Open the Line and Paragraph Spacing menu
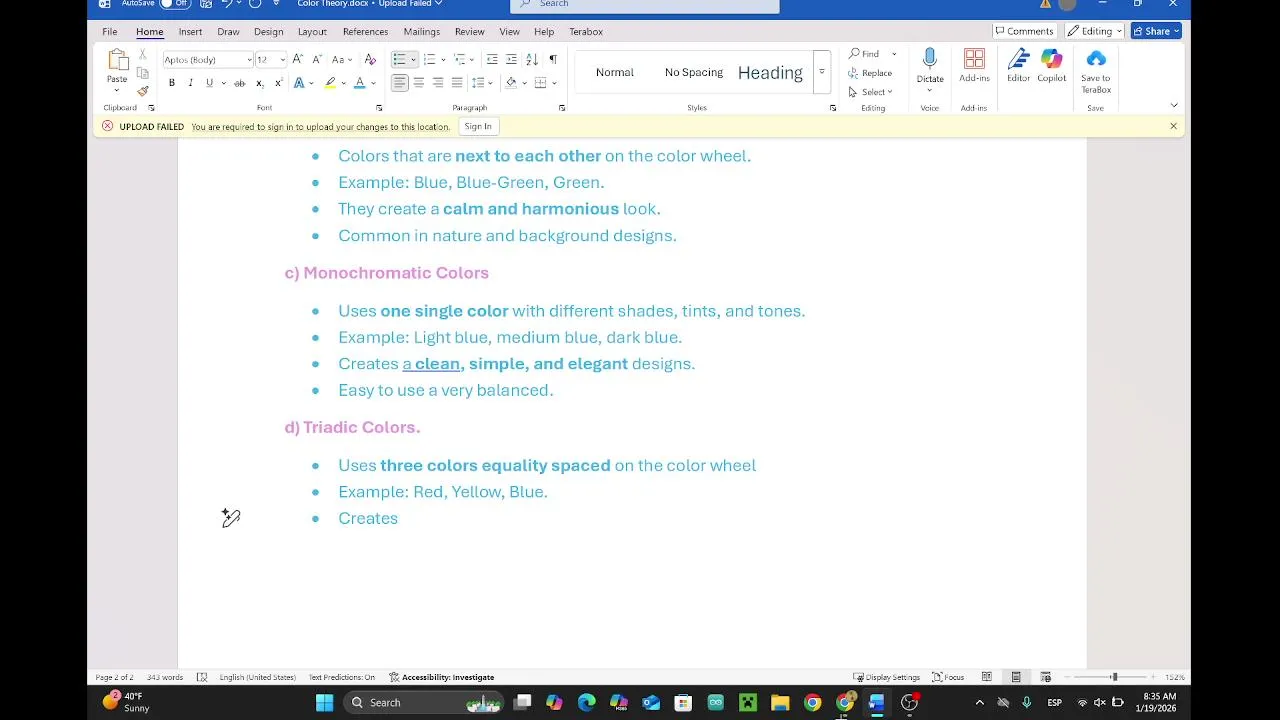This screenshot has width=1280, height=720. pyautogui.click(x=481, y=83)
